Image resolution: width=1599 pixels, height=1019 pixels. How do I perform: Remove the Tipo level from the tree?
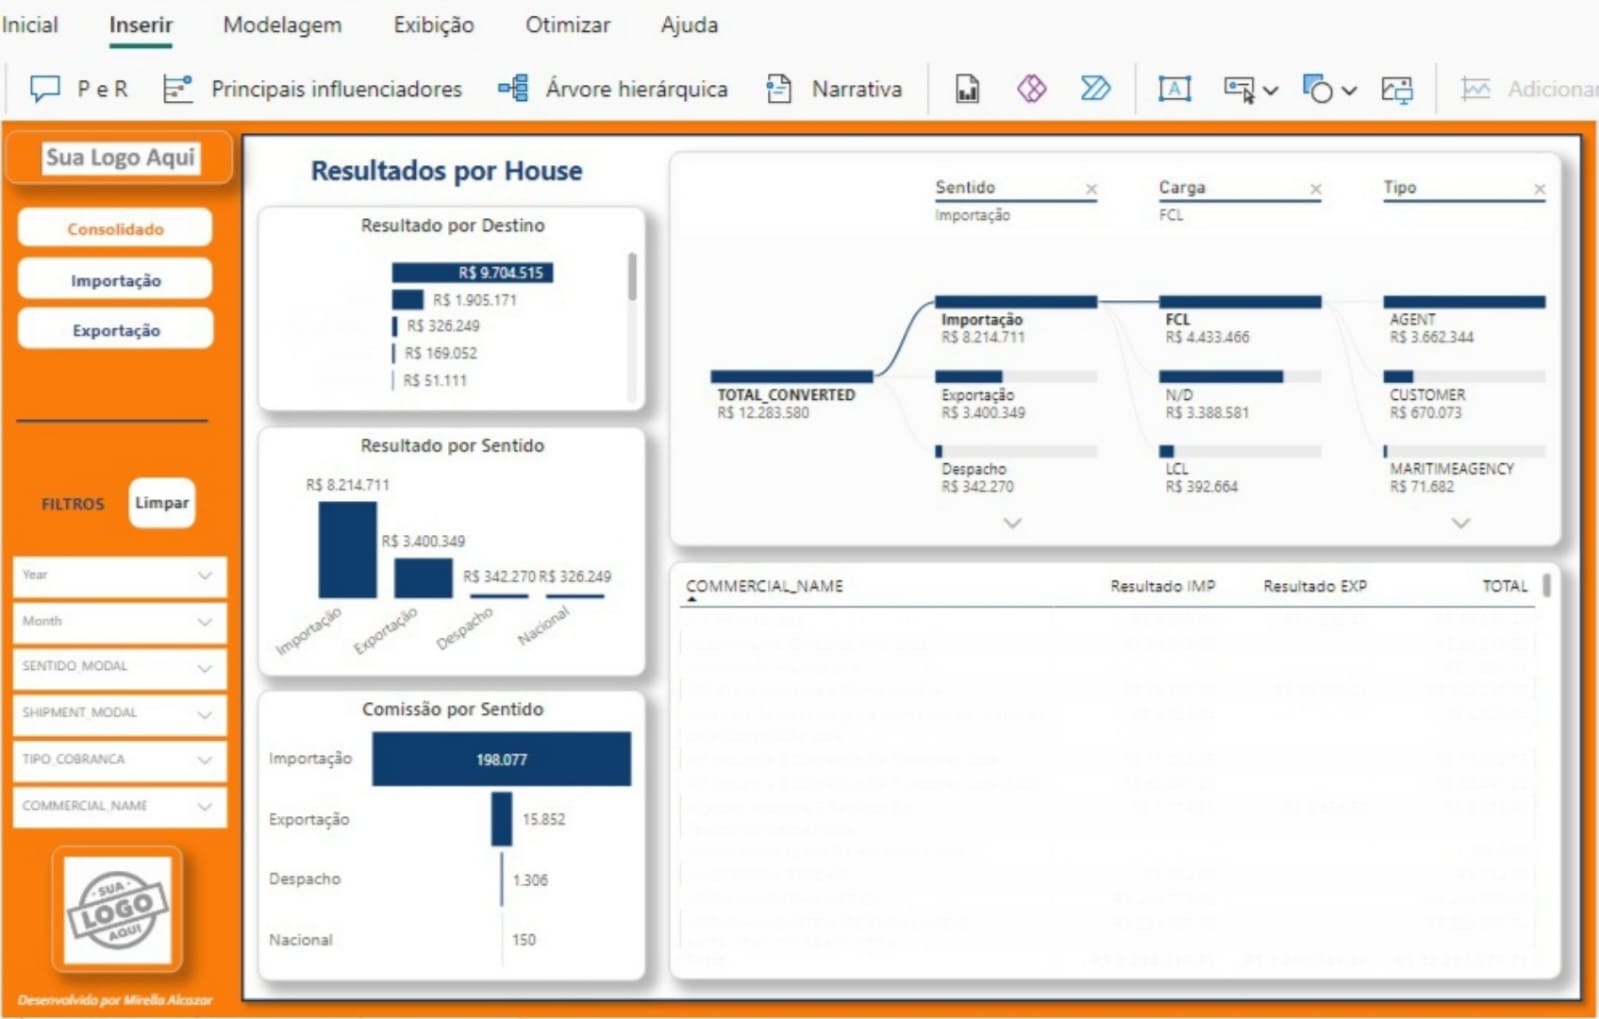(1539, 189)
